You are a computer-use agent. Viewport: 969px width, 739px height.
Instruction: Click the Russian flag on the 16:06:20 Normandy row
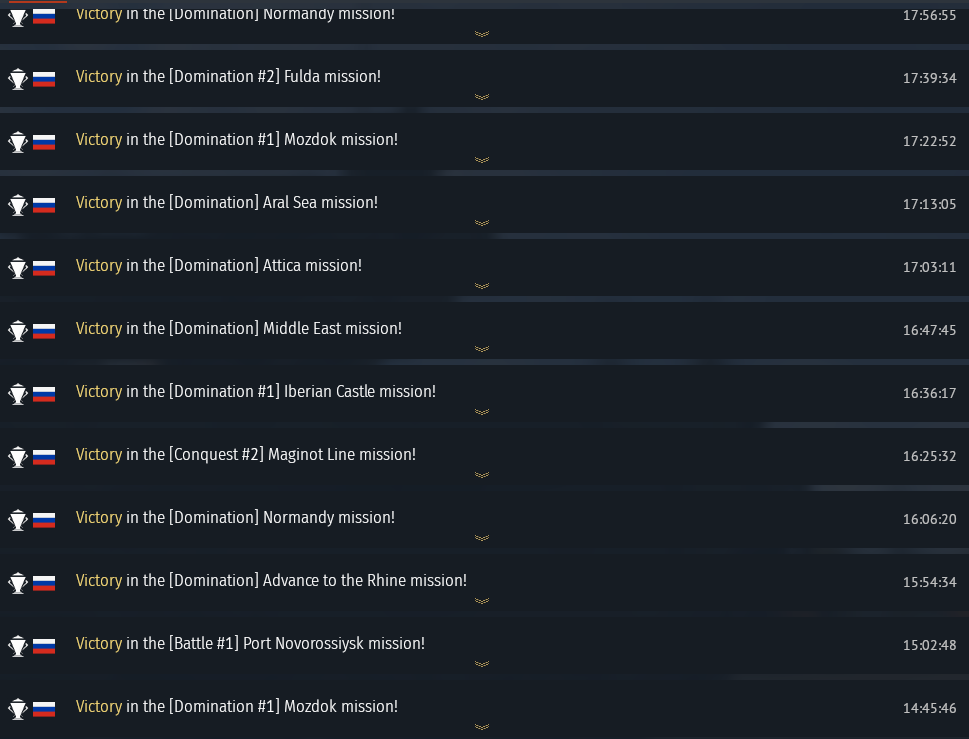point(44,520)
